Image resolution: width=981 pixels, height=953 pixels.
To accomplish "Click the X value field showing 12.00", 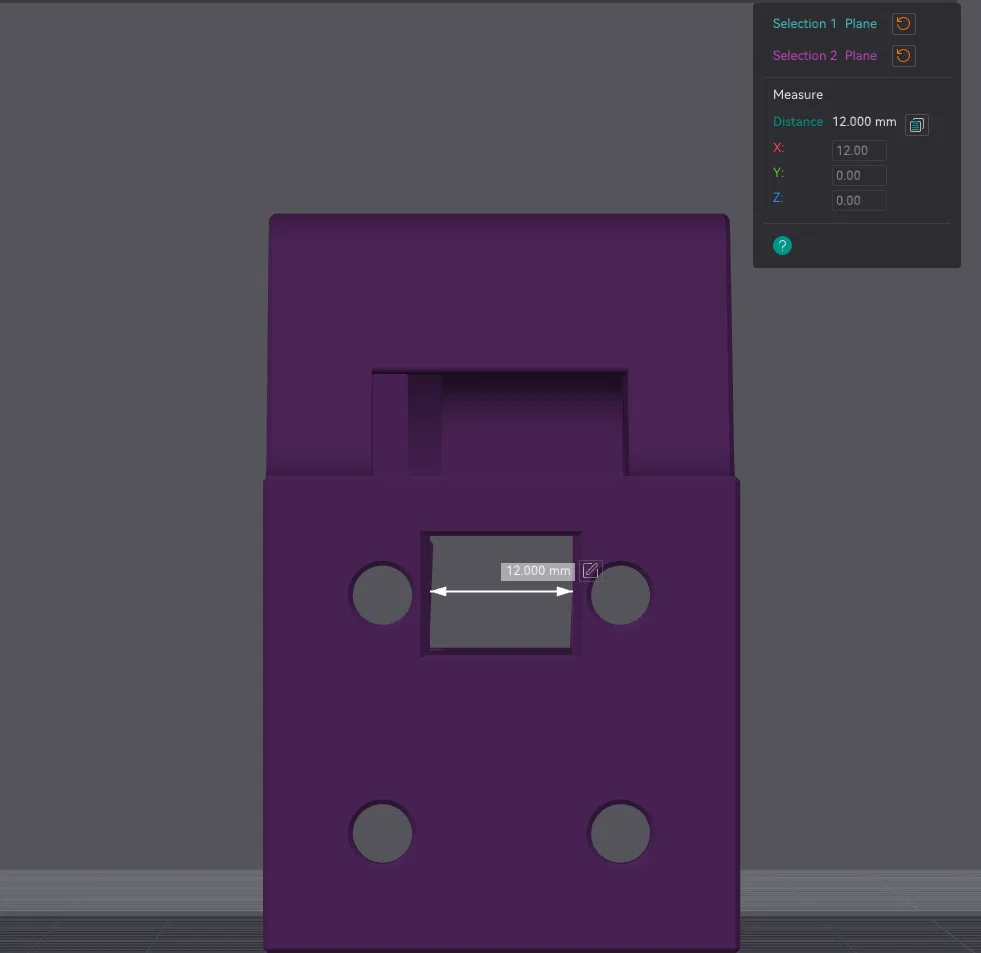I will [x=859, y=150].
